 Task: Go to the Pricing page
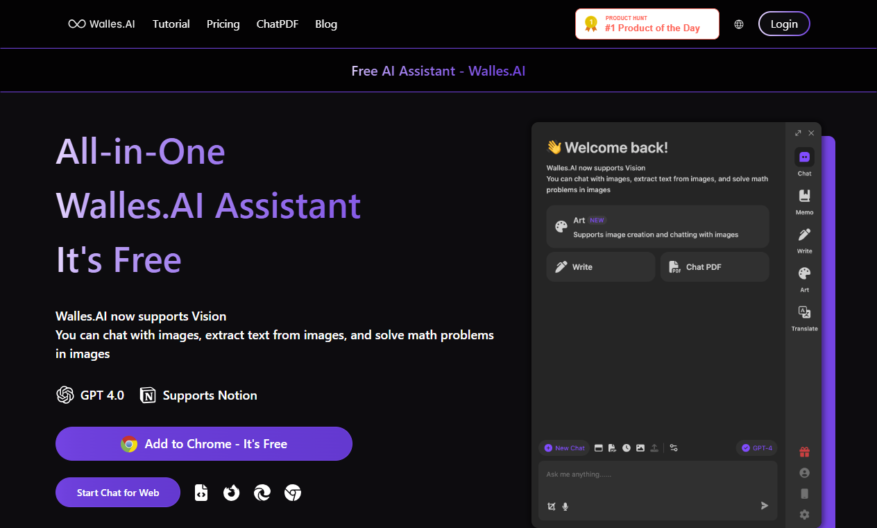[223, 24]
